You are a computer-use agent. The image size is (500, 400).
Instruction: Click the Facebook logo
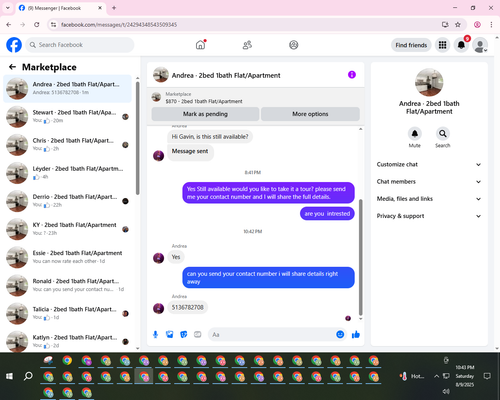[x=14, y=45]
